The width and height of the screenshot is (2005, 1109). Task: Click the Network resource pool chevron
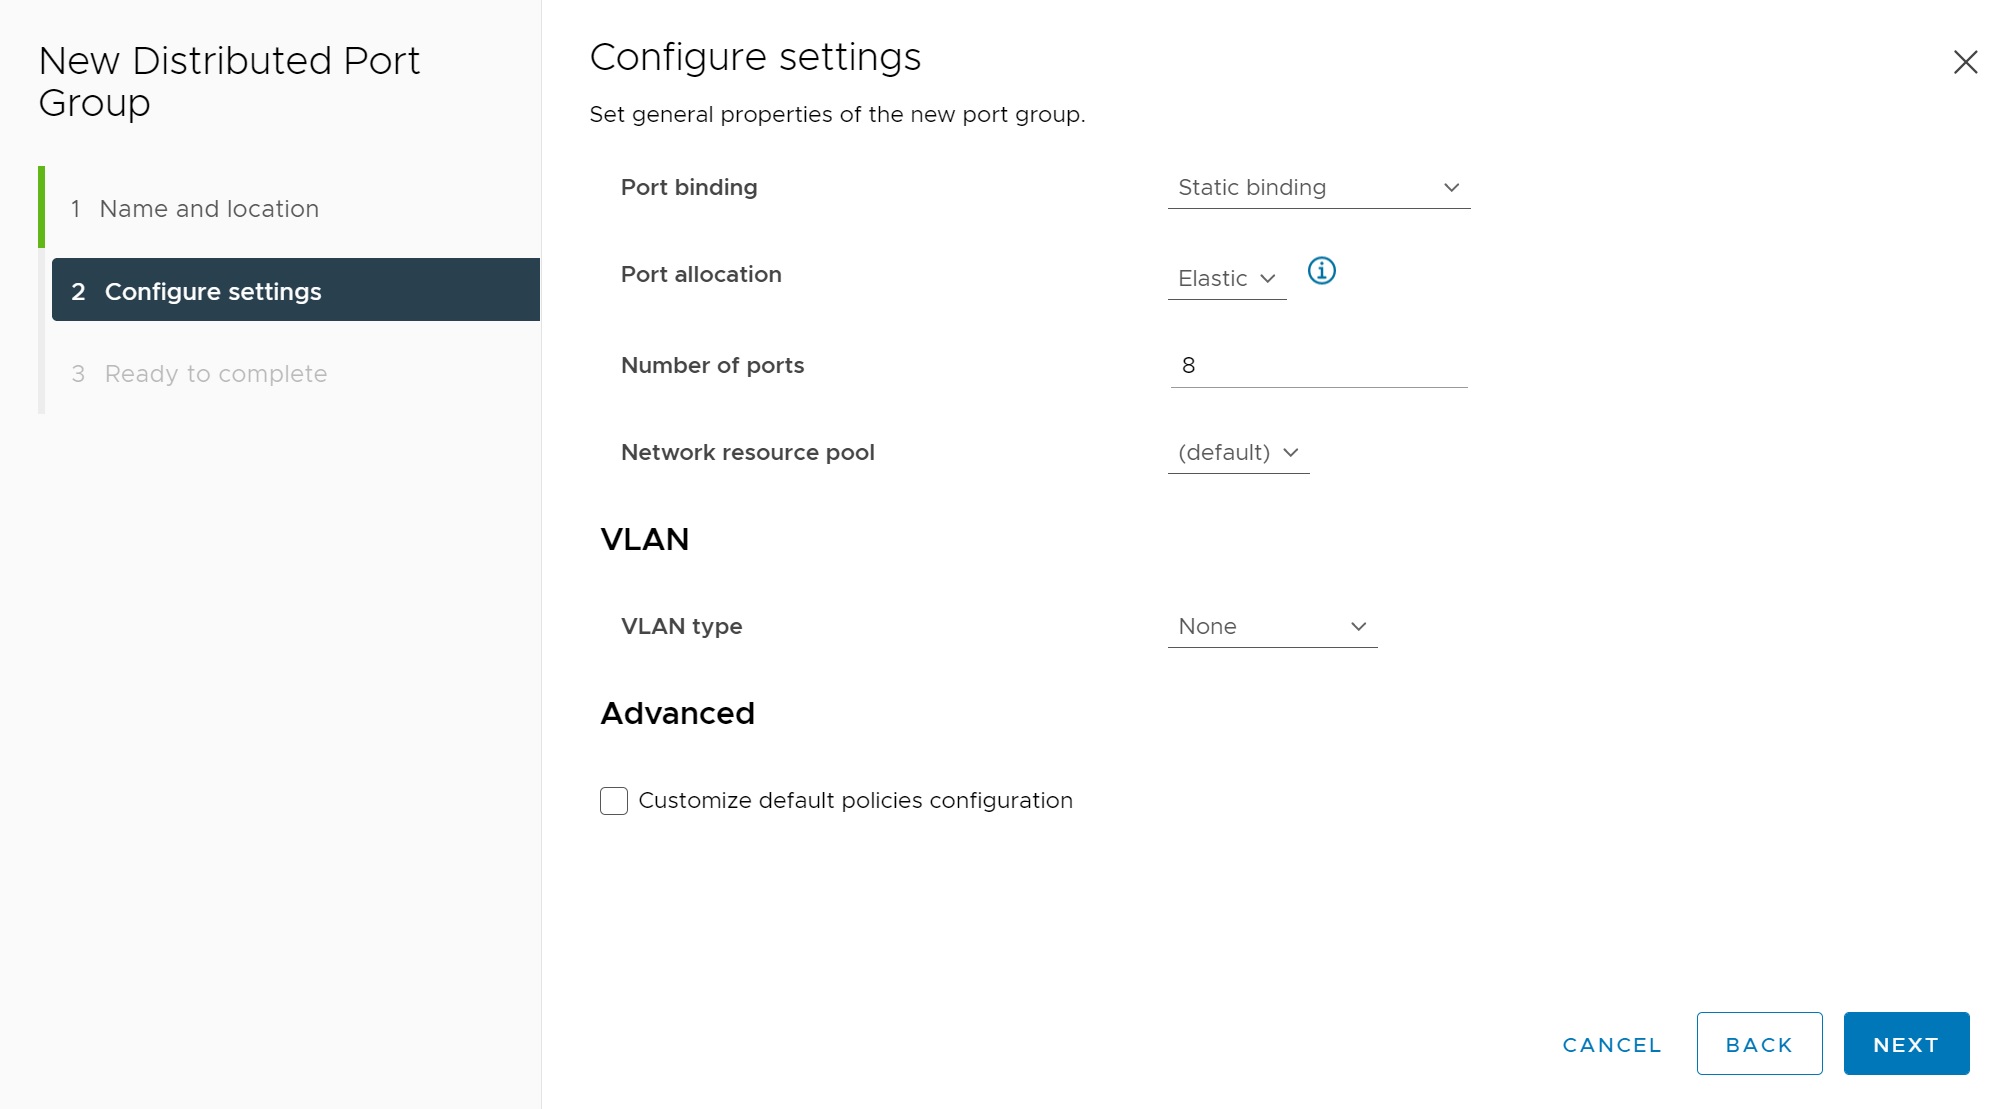(x=1291, y=453)
